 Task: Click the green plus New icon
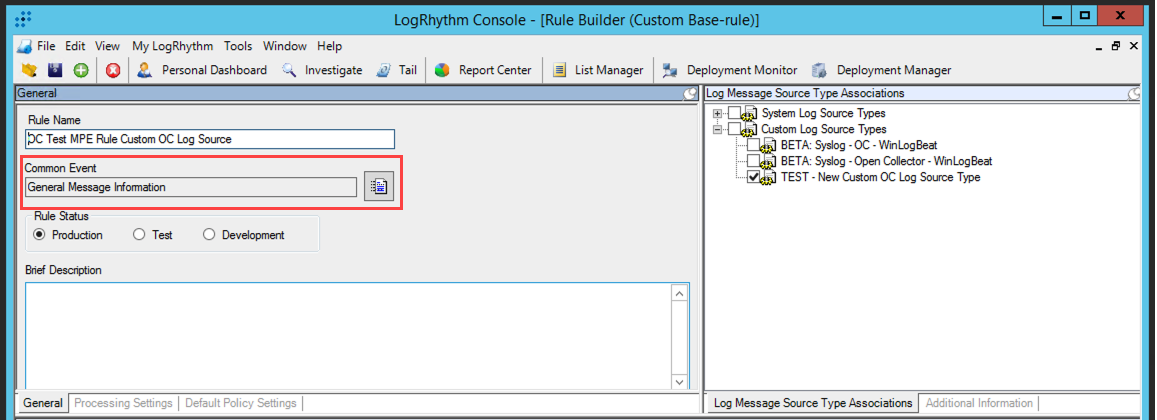tap(80, 70)
